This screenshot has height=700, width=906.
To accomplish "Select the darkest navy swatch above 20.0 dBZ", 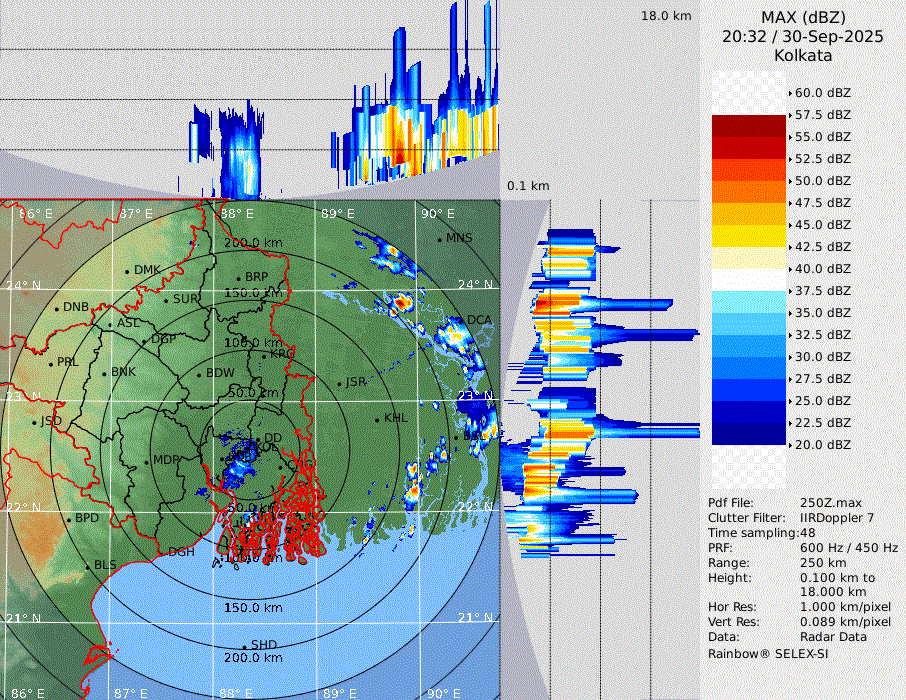I will pyautogui.click(x=749, y=433).
